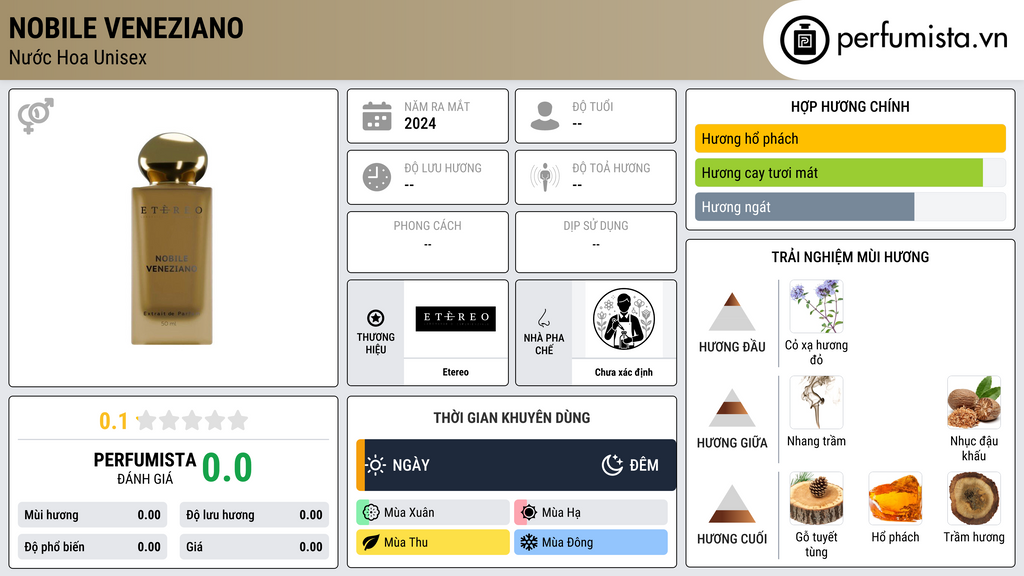Click the sun icon for Mùa Hạ
This screenshot has height=576, width=1024.
529,513
